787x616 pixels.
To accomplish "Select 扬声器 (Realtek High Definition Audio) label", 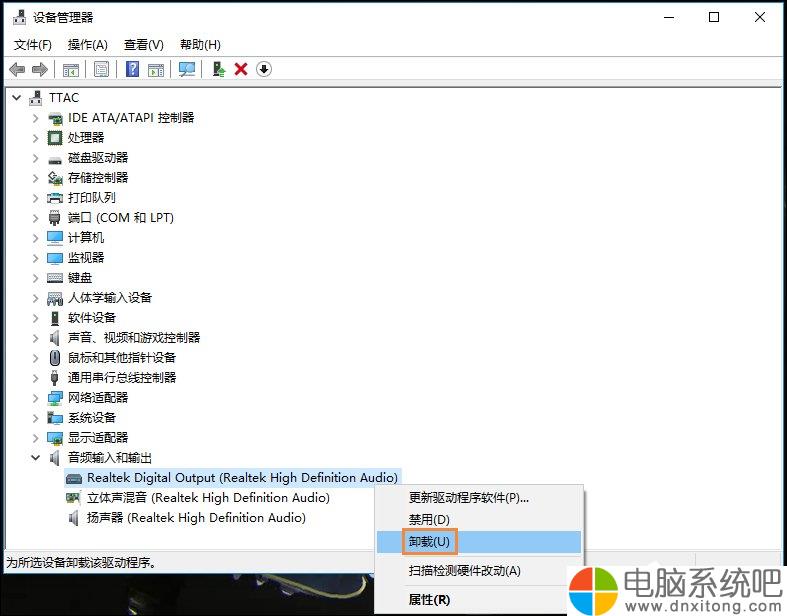I will coord(196,518).
